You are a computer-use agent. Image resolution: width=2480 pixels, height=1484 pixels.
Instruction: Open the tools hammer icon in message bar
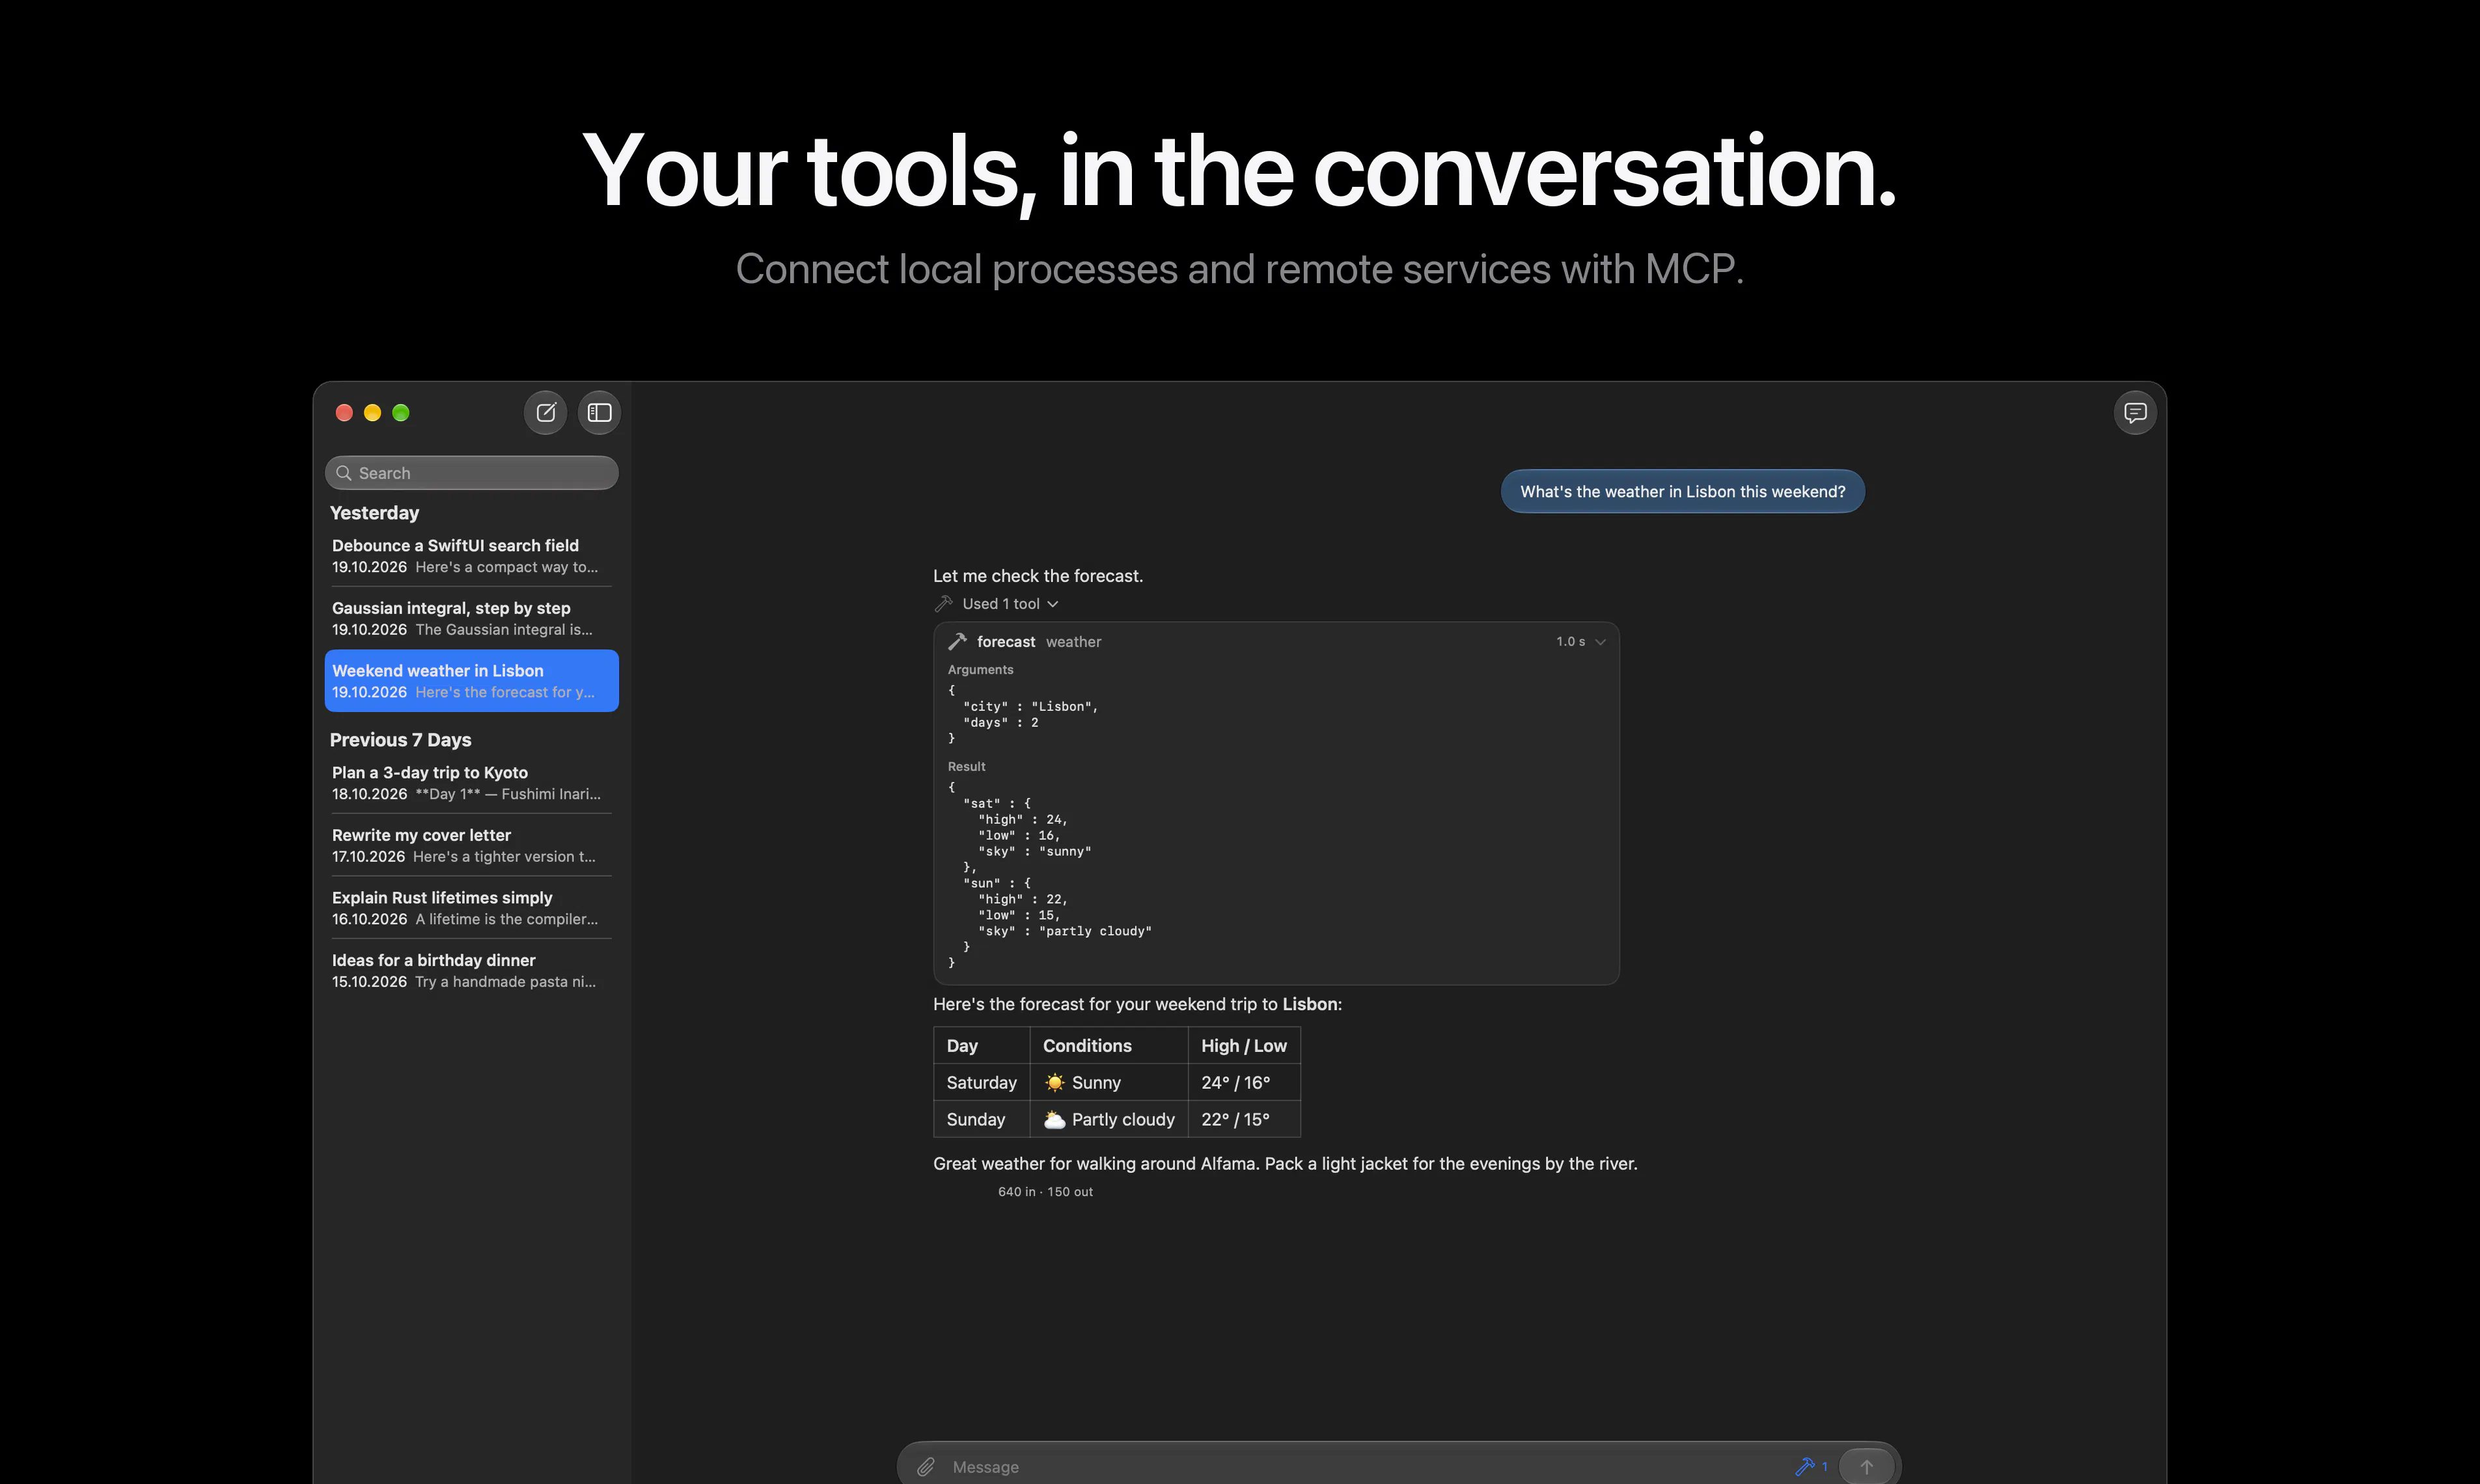[1805, 1466]
